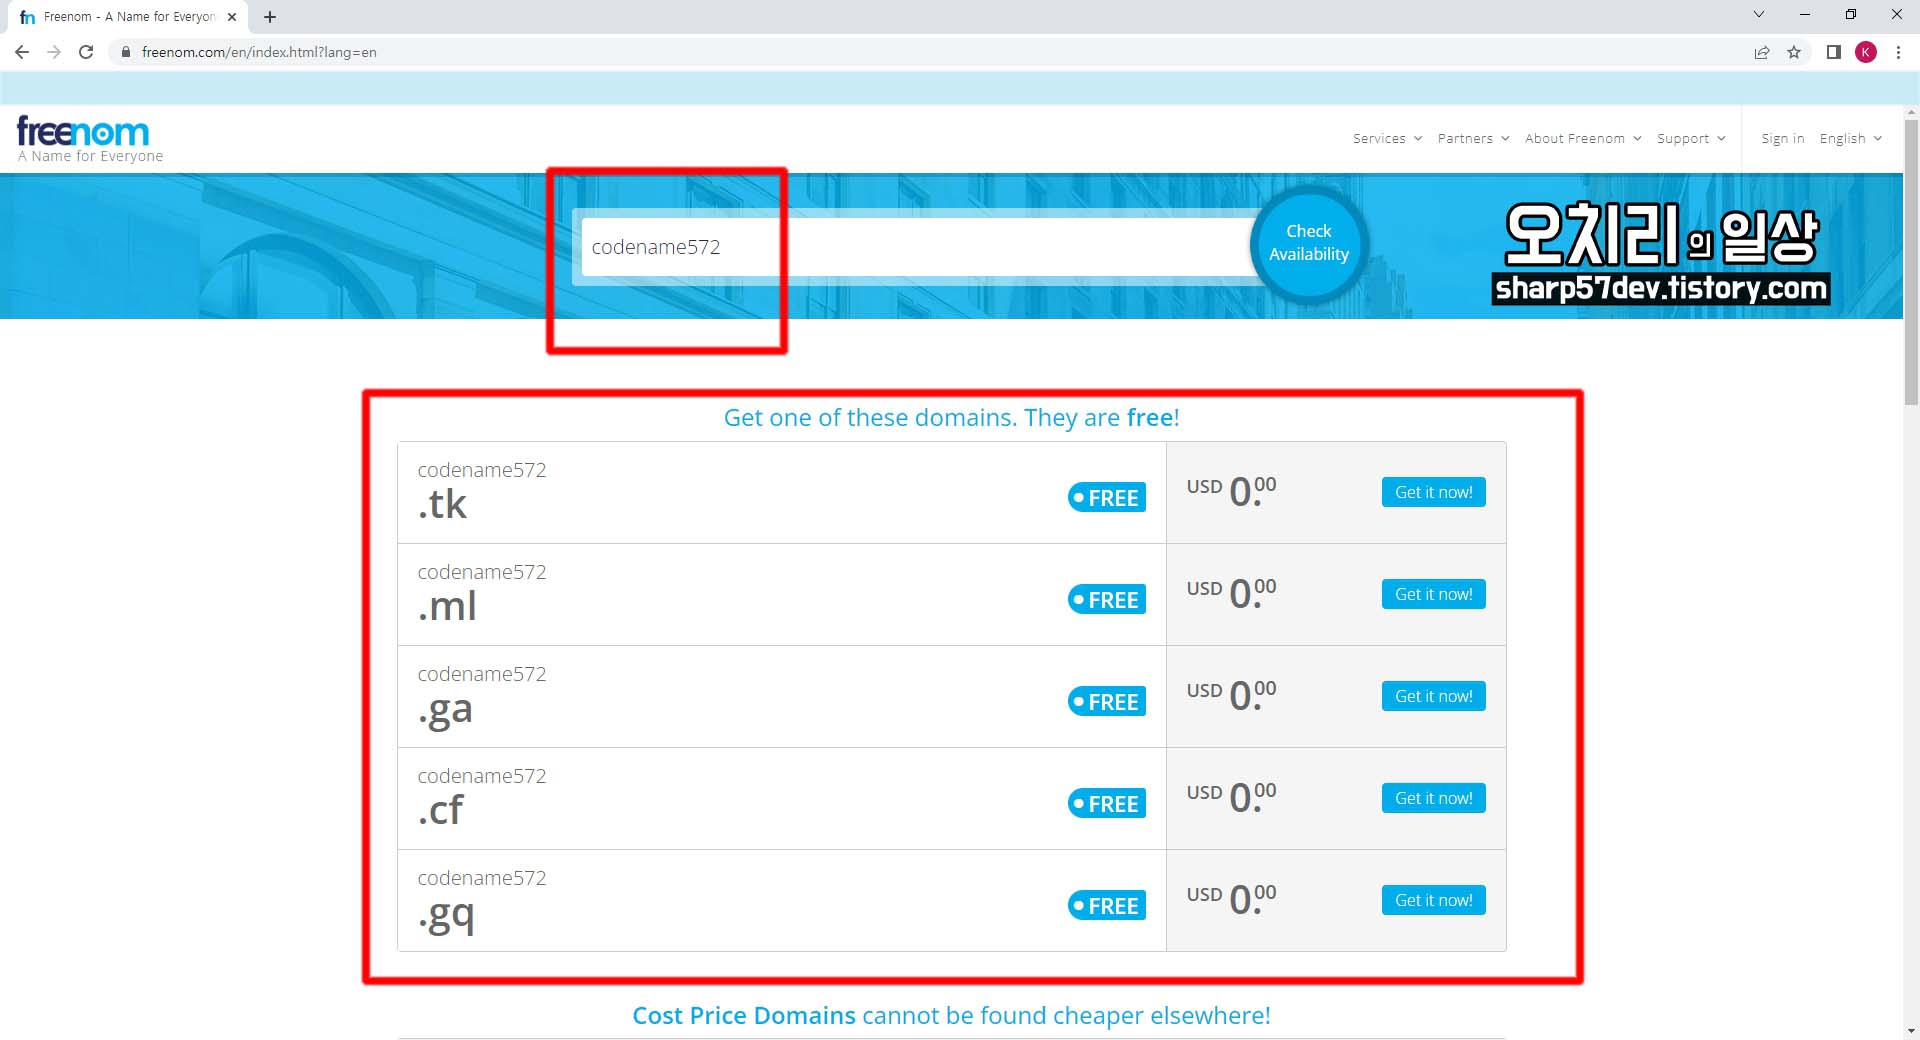
Task: Click the address bar URL
Action: pos(259,52)
